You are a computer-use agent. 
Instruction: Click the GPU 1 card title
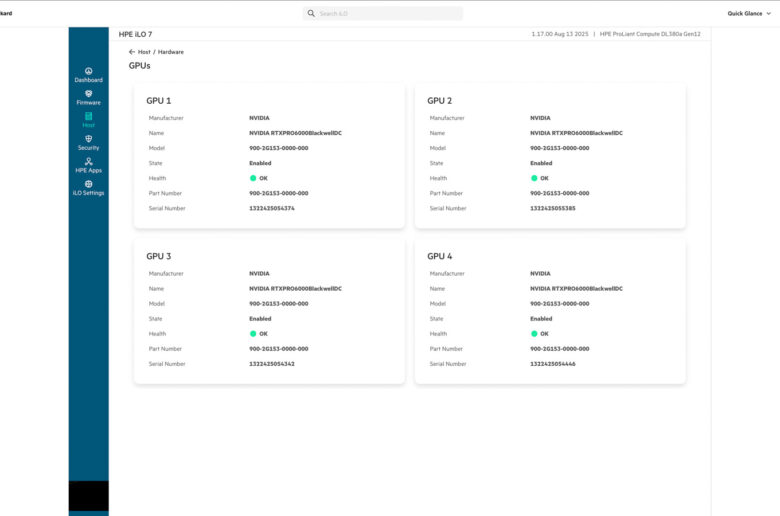[x=158, y=100]
